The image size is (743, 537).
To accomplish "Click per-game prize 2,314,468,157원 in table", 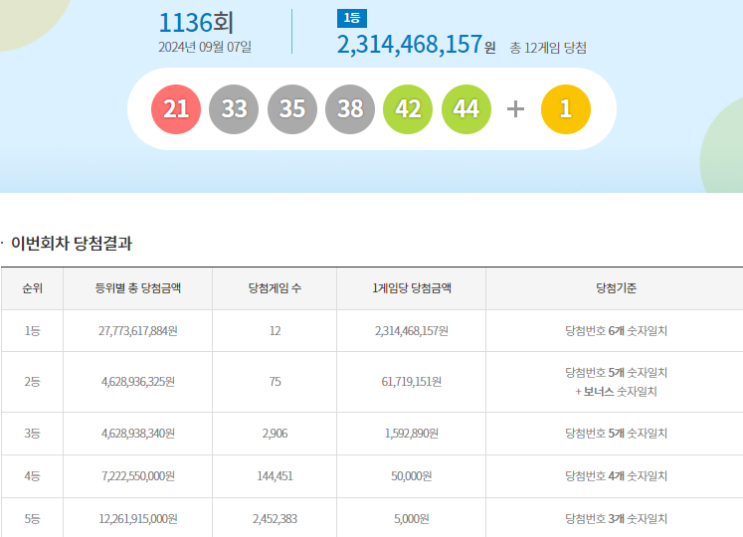I will pos(411,331).
